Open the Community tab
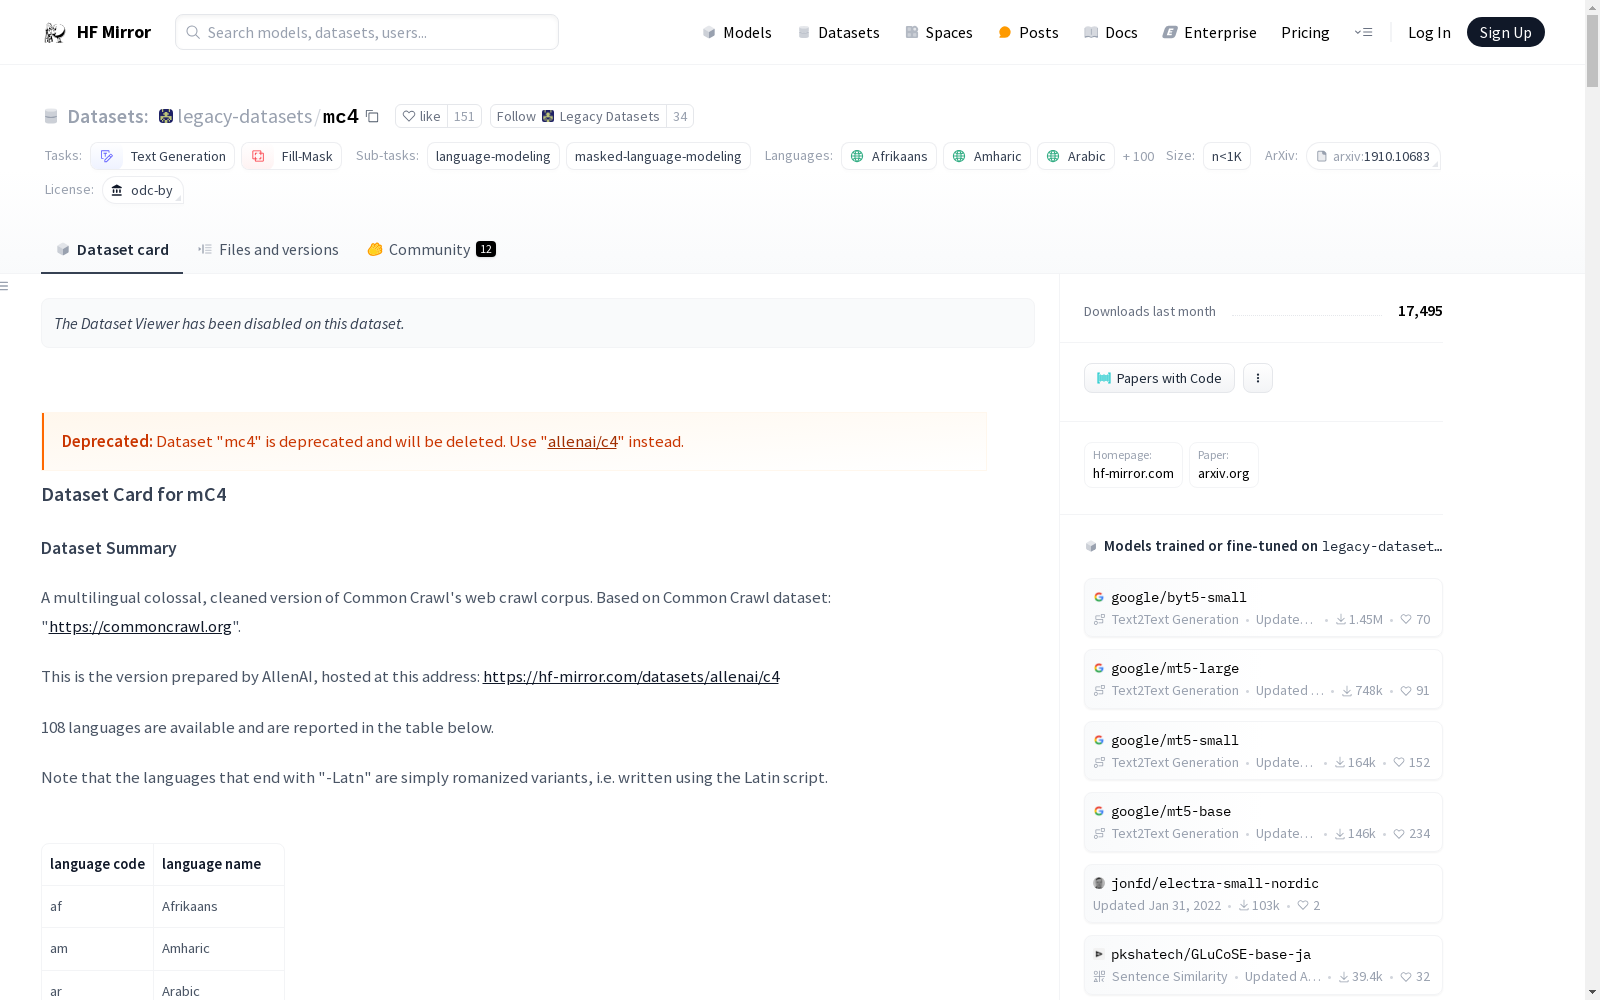The image size is (1600, 1000). pyautogui.click(x=431, y=249)
